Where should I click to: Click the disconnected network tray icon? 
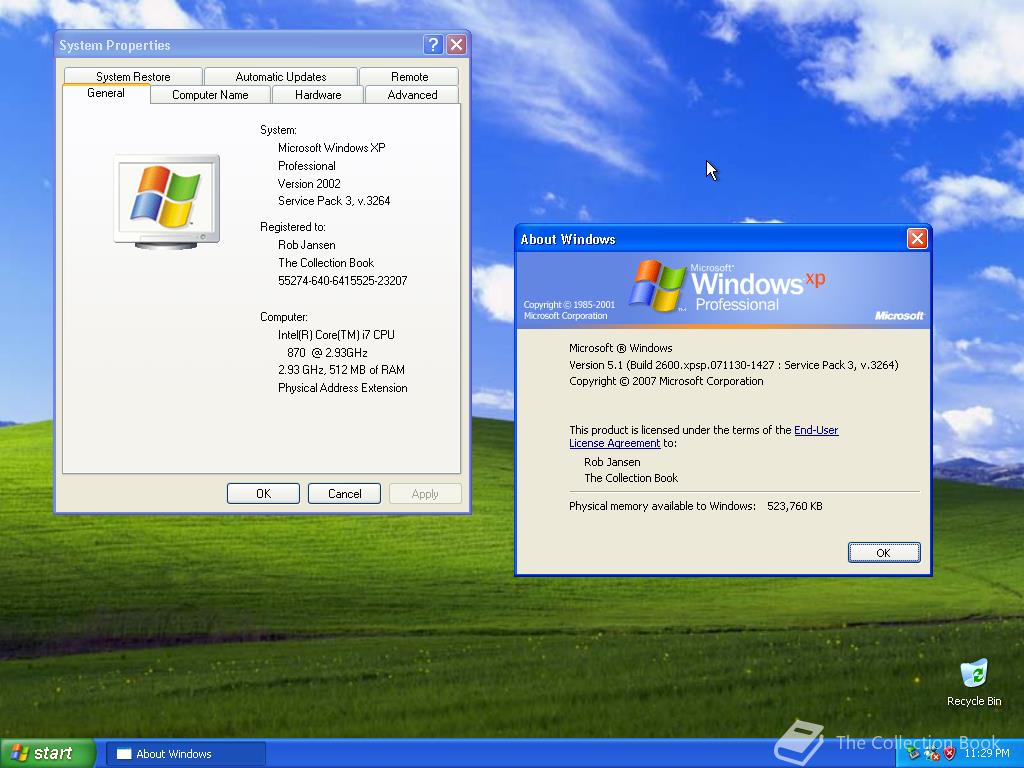pyautogui.click(x=930, y=755)
